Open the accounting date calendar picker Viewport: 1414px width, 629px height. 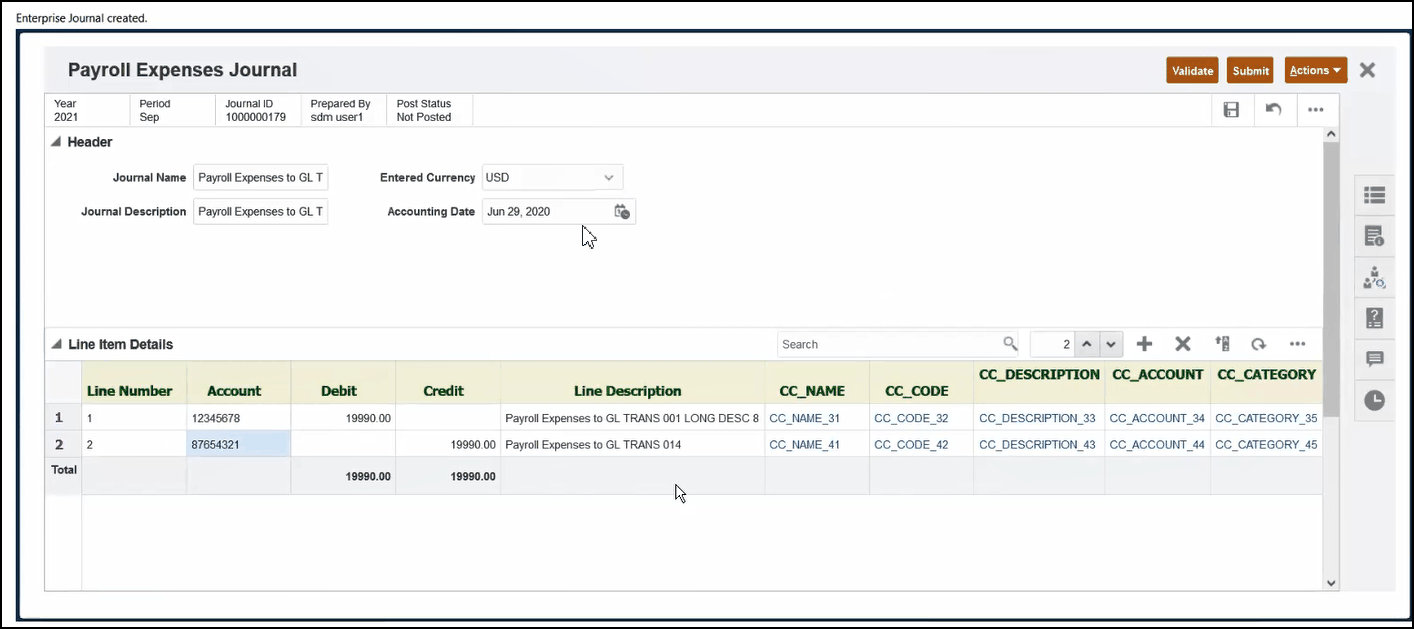point(621,212)
